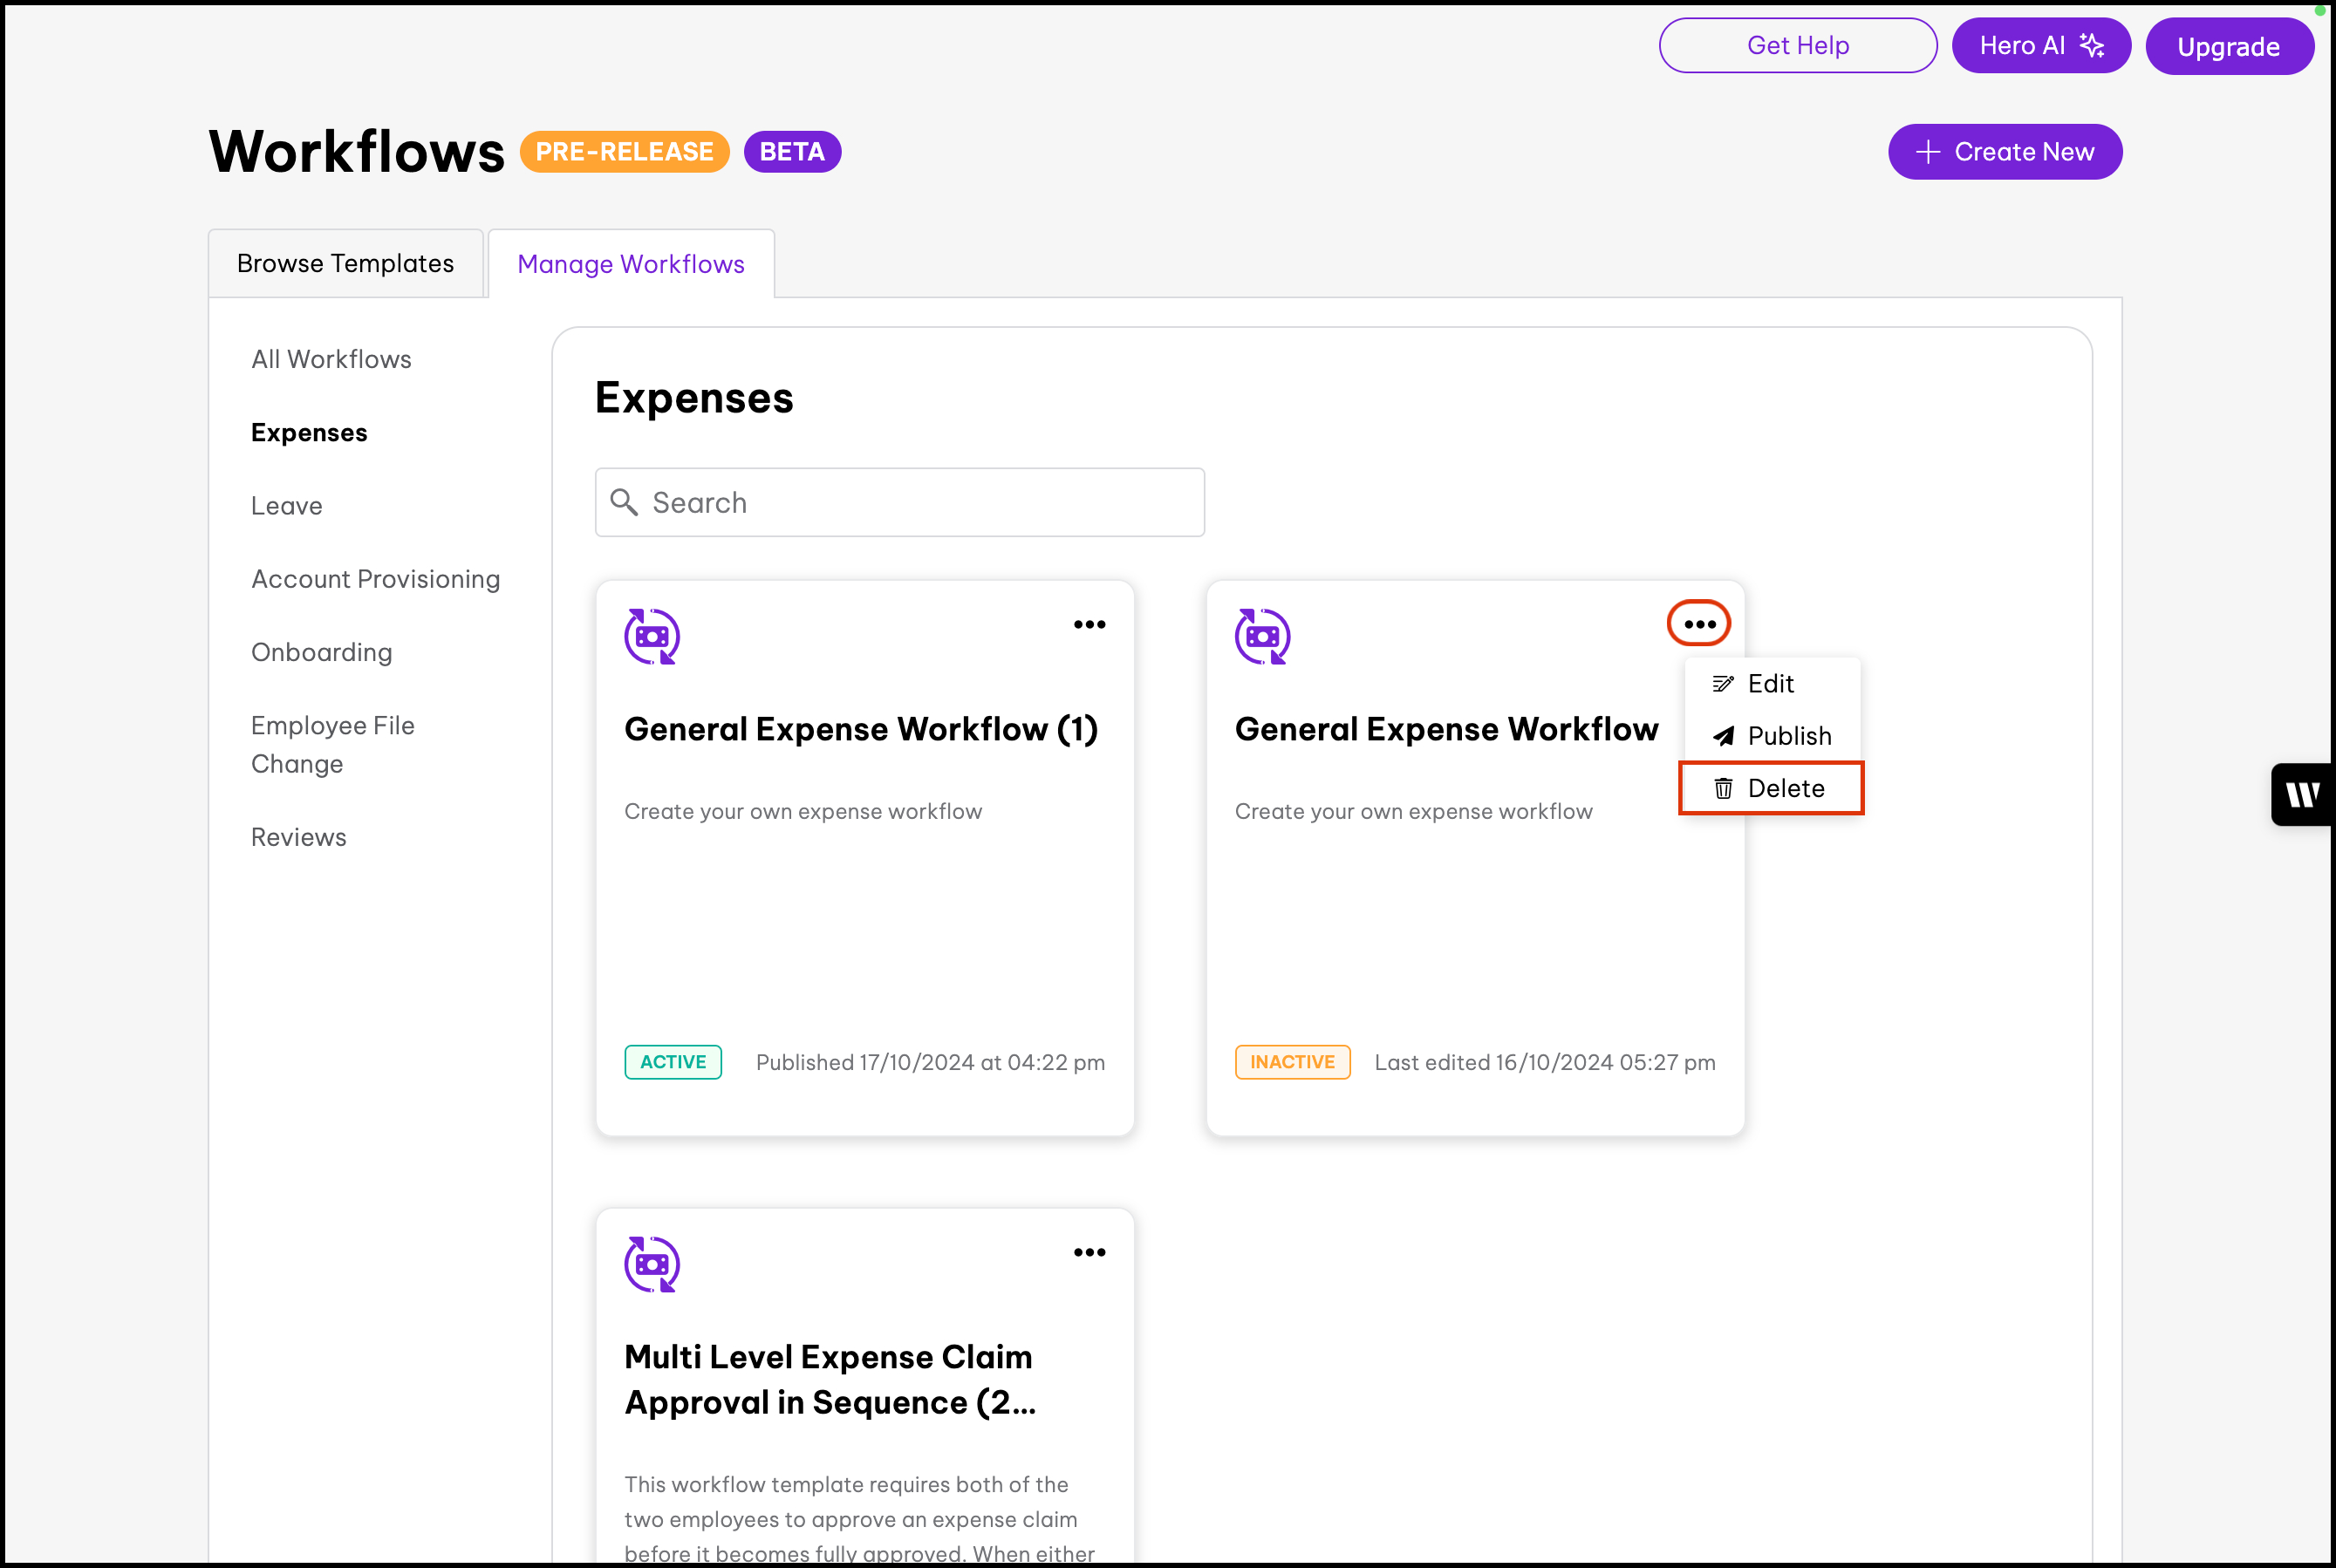The width and height of the screenshot is (2336, 1568).
Task: Click expense icon on Multi Level Expense card
Action: tap(652, 1264)
